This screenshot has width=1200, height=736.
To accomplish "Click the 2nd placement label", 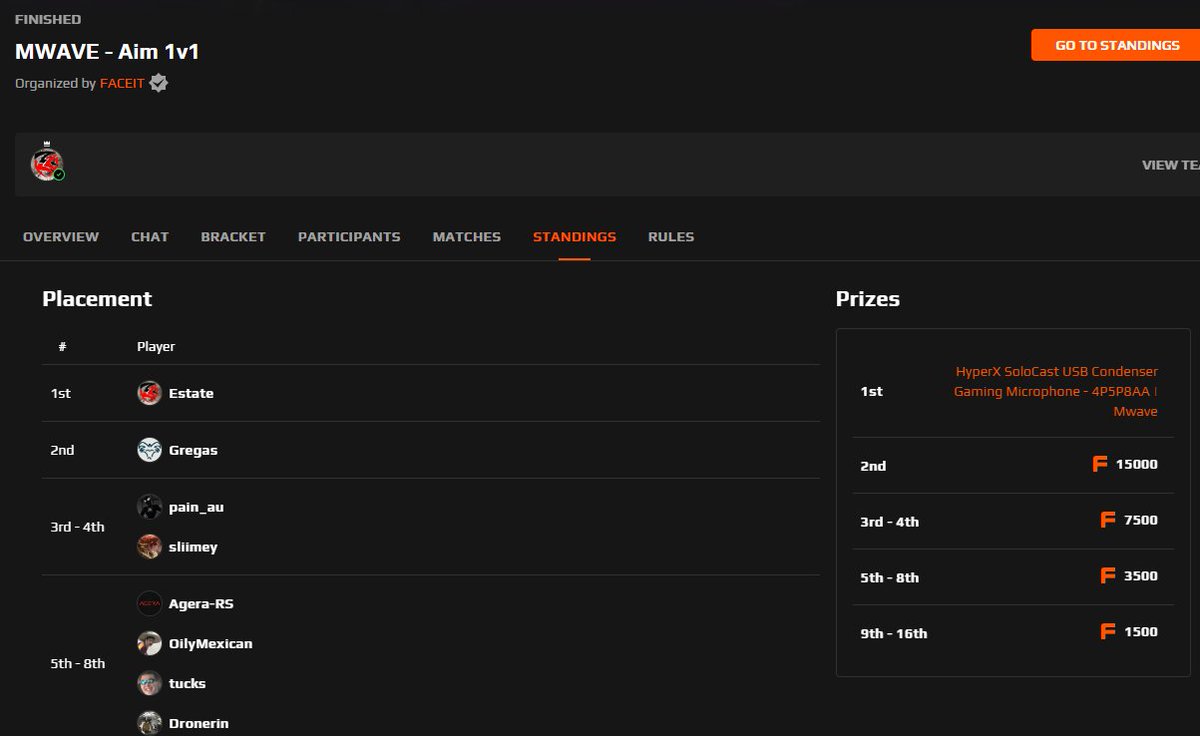I will (x=62, y=451).
